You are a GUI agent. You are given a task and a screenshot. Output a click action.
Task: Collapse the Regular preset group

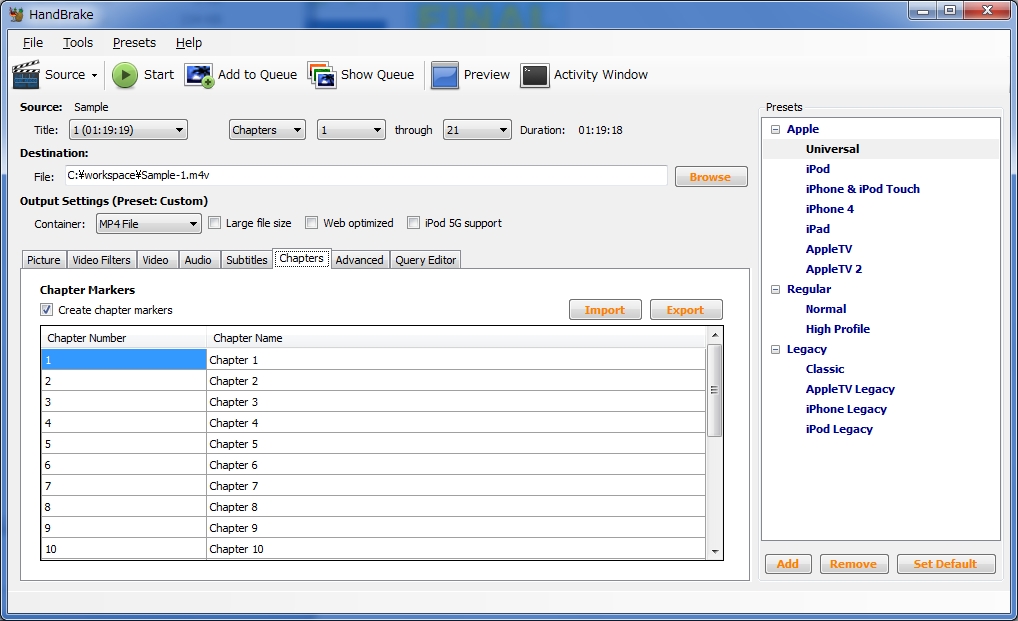775,289
